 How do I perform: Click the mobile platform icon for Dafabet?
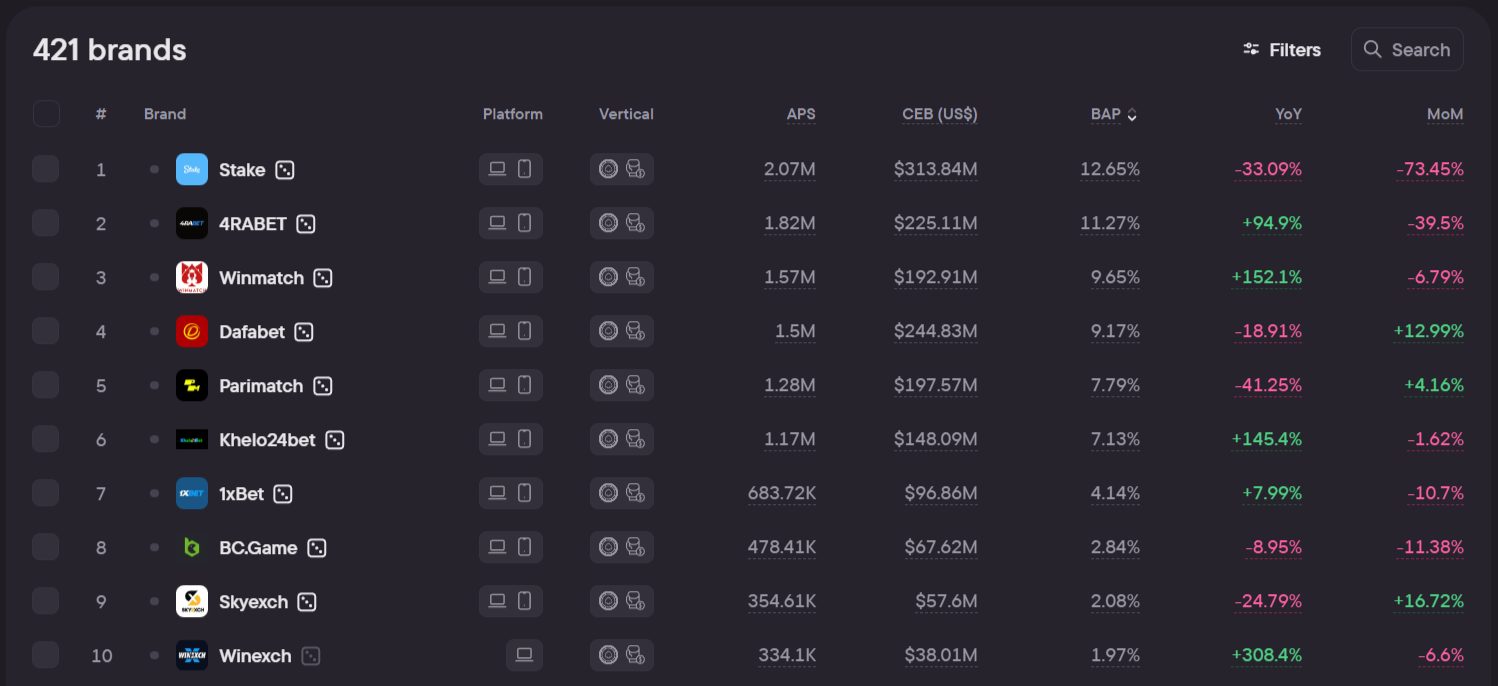(524, 331)
